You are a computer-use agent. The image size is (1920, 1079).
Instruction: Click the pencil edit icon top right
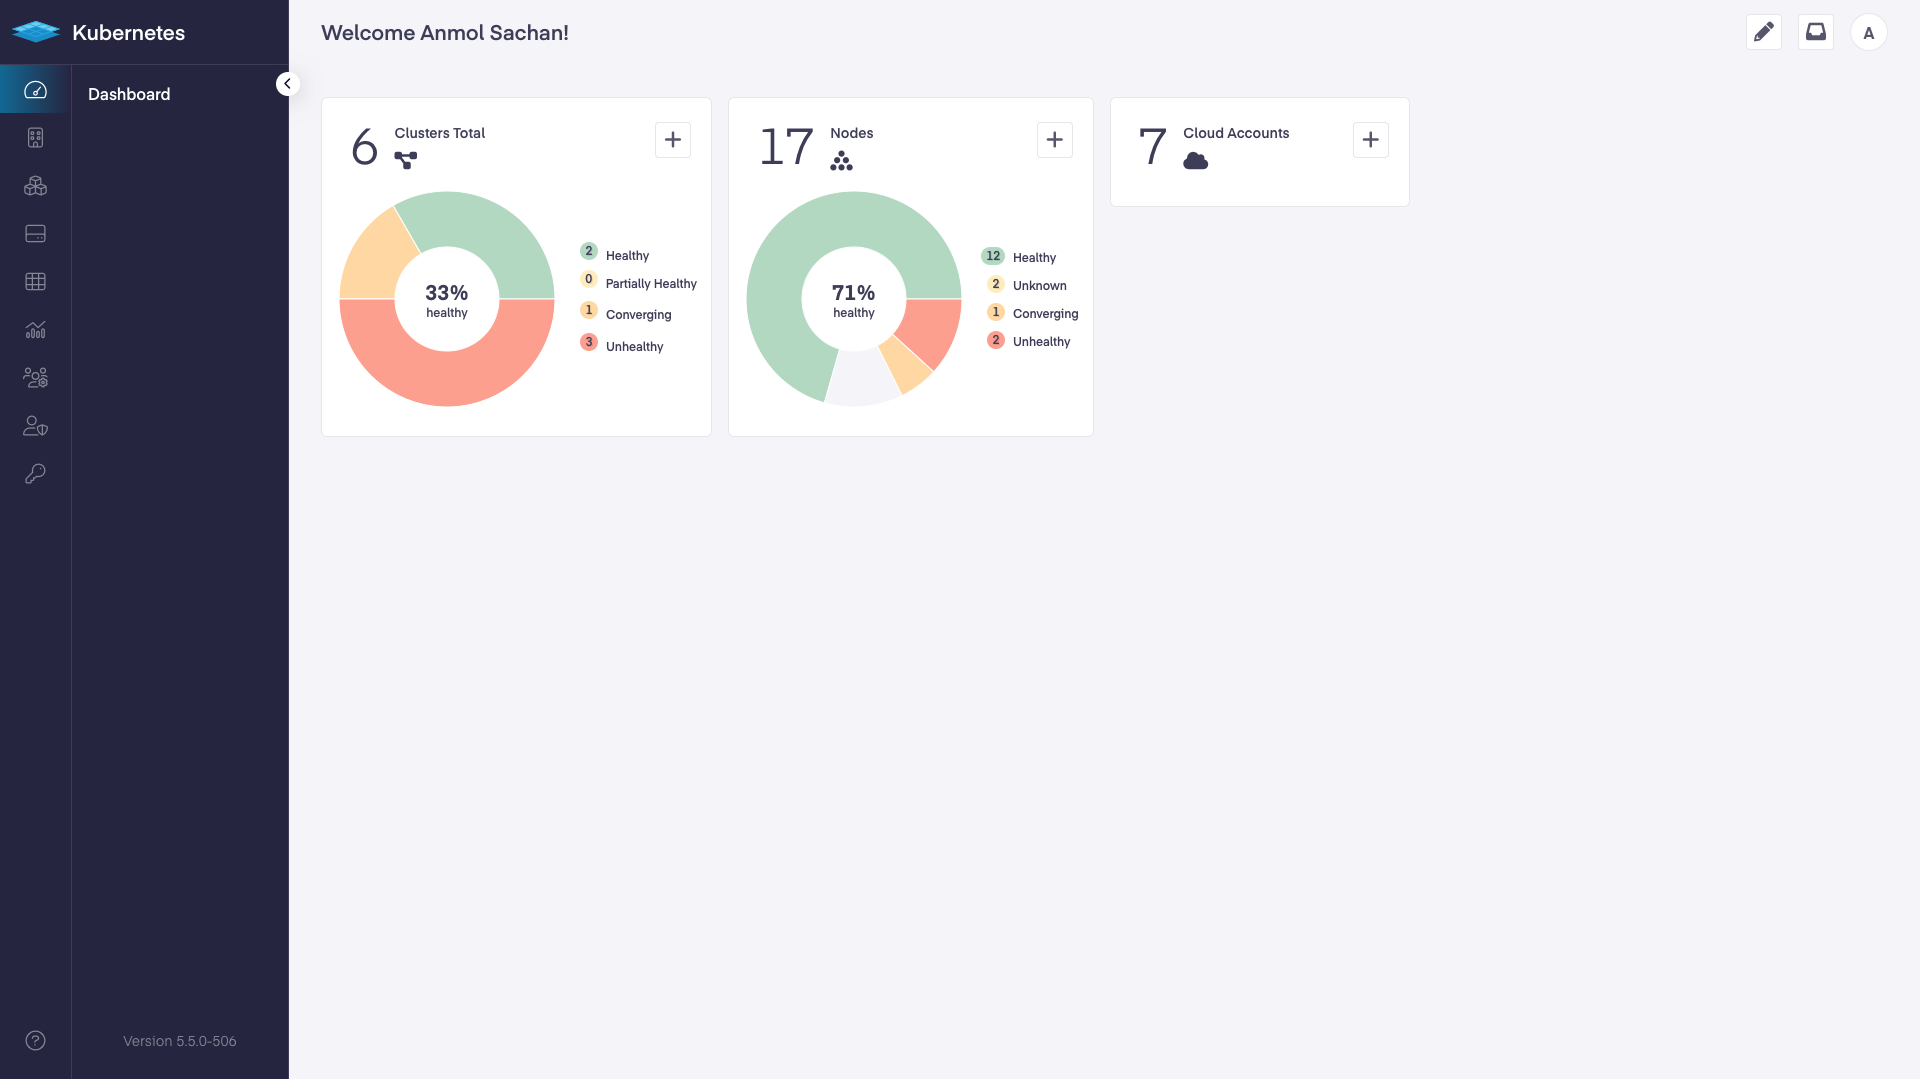[x=1764, y=32]
